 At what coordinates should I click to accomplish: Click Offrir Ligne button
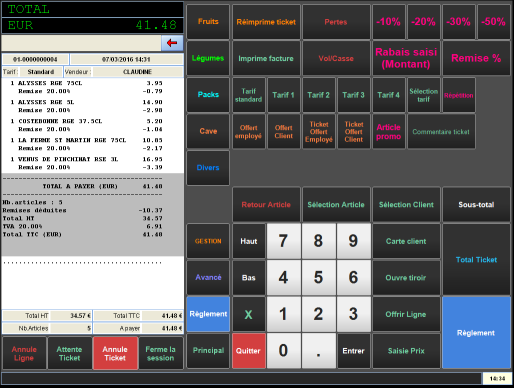pos(406,314)
